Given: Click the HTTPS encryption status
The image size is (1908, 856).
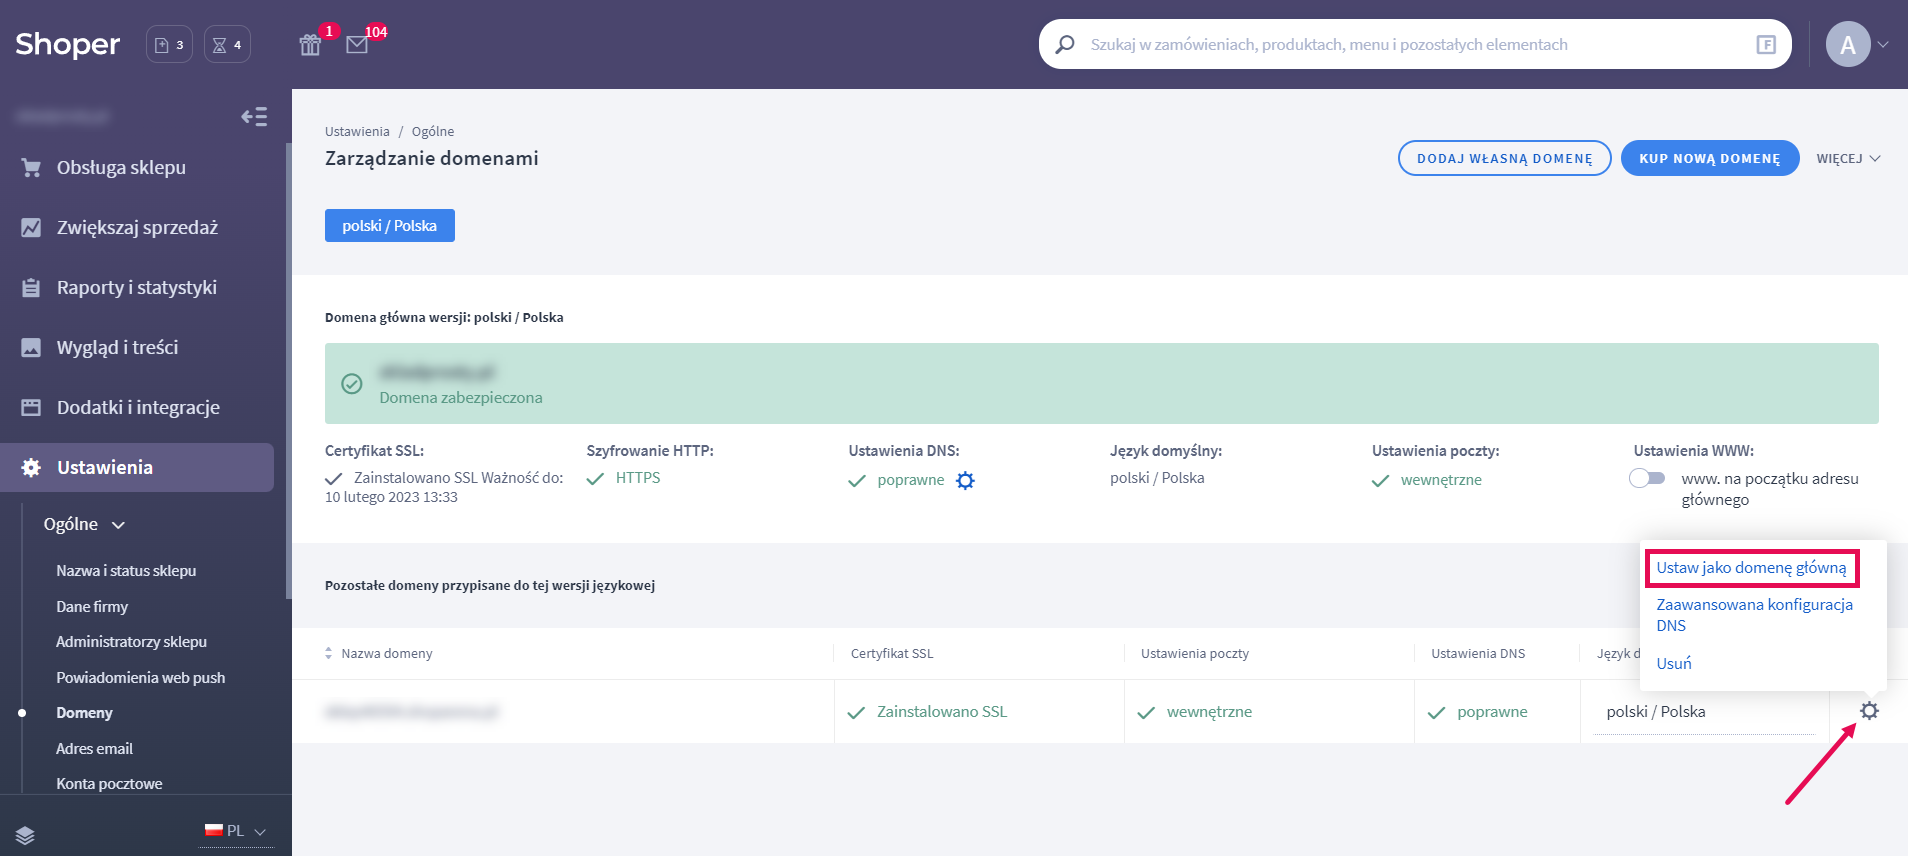Looking at the screenshot, I should click(x=638, y=478).
